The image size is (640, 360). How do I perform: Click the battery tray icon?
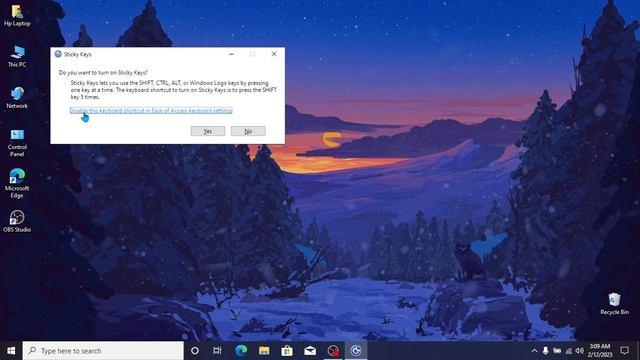557,351
